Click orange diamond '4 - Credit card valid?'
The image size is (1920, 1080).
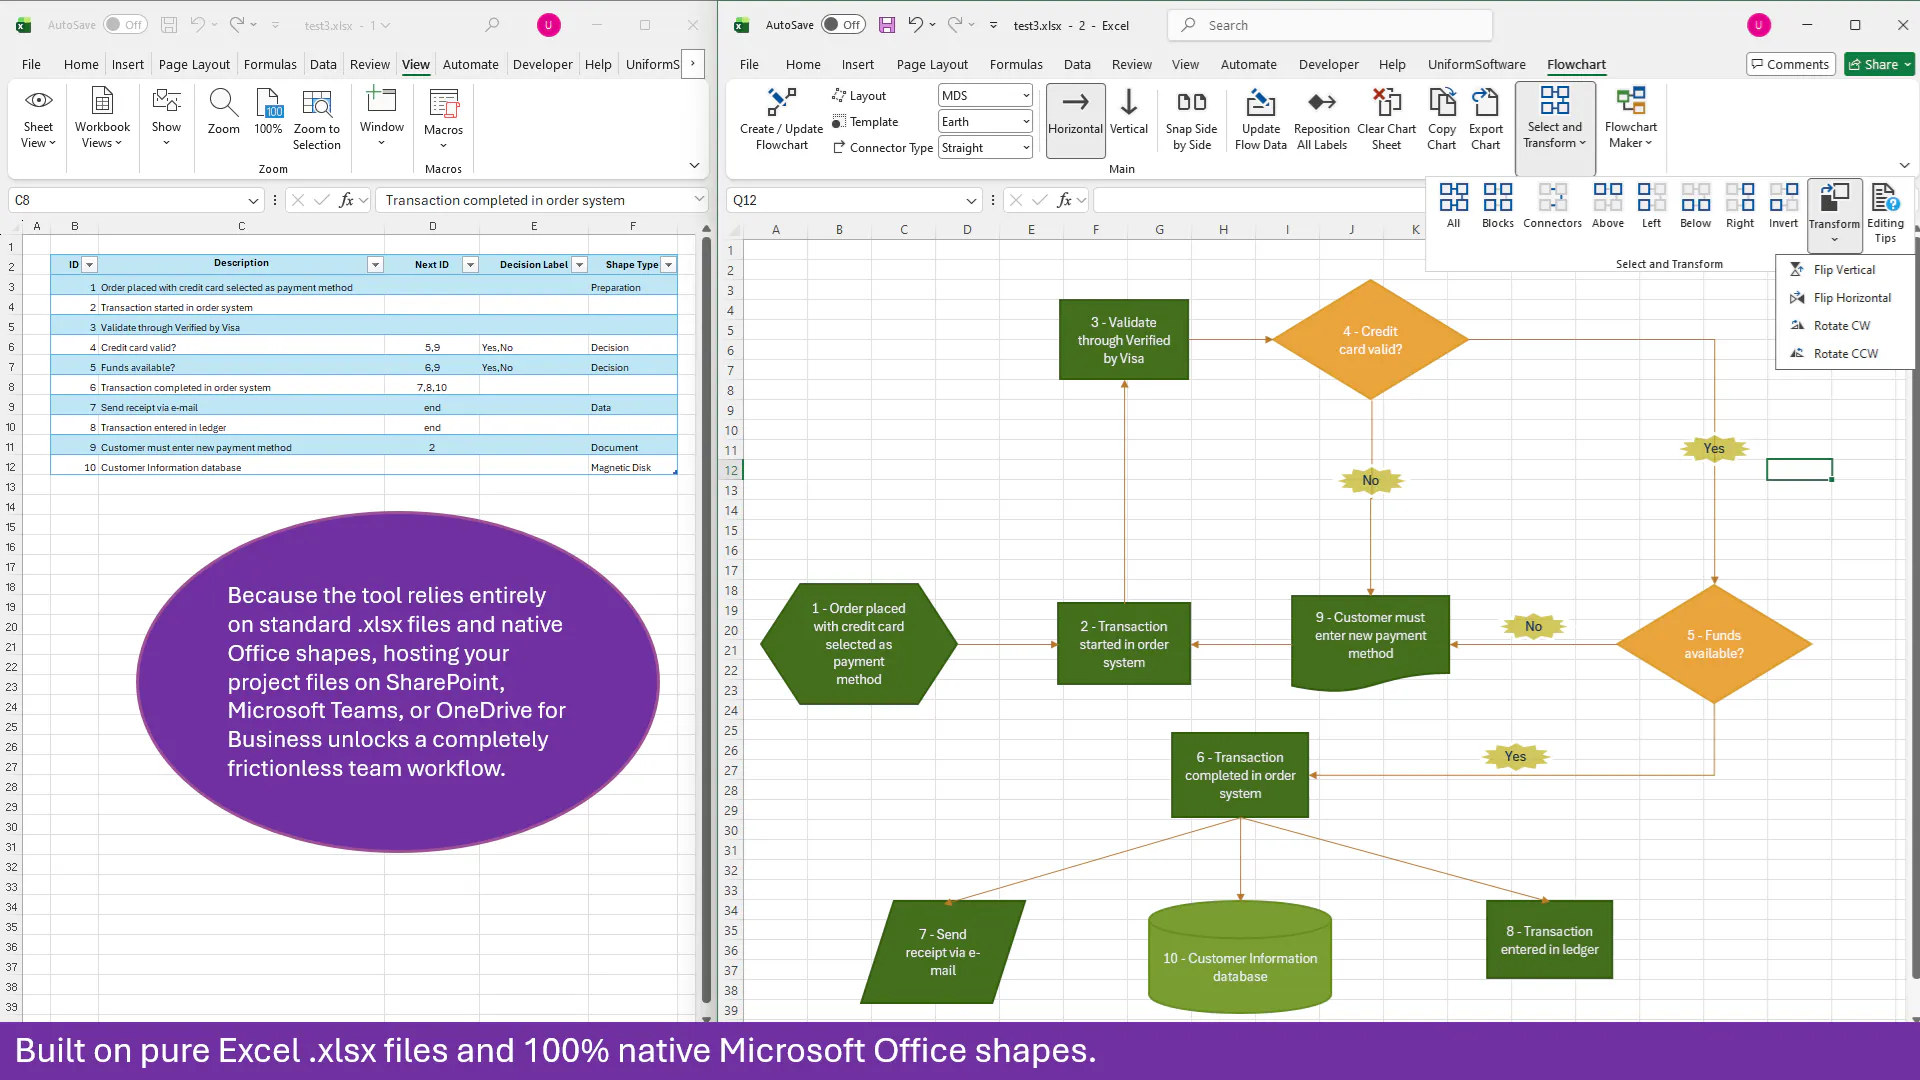click(x=1370, y=340)
